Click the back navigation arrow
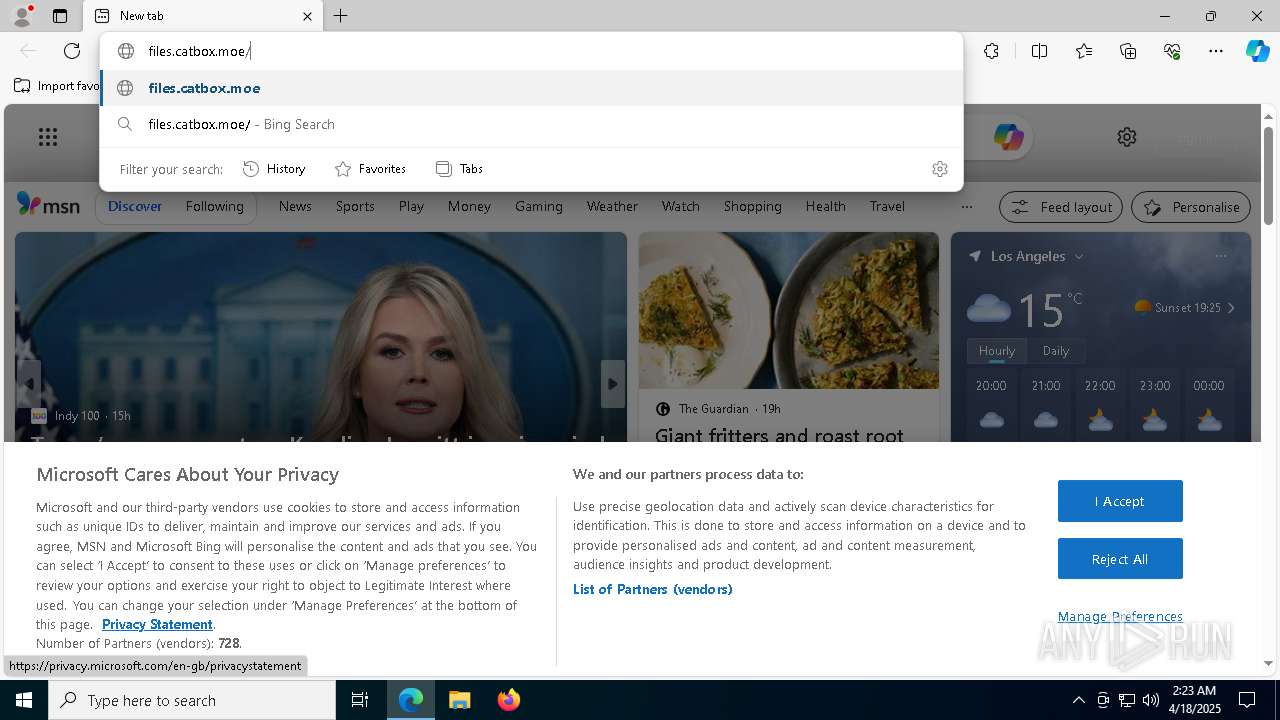 tap(28, 51)
